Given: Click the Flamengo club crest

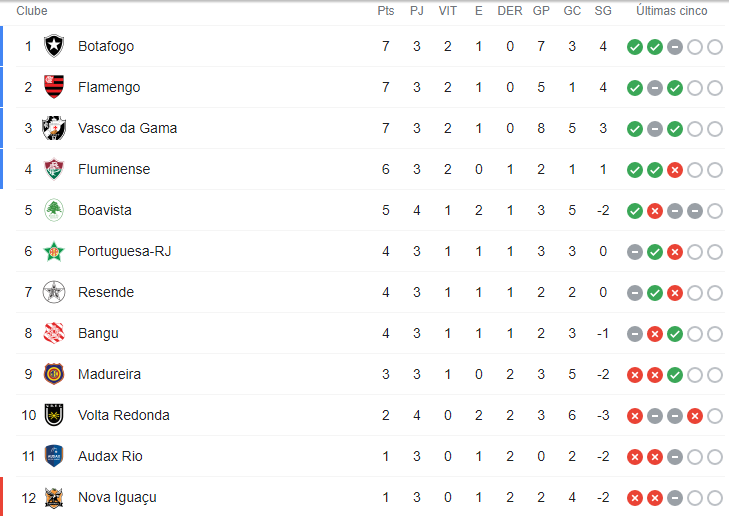Looking at the screenshot, I should (x=54, y=87).
